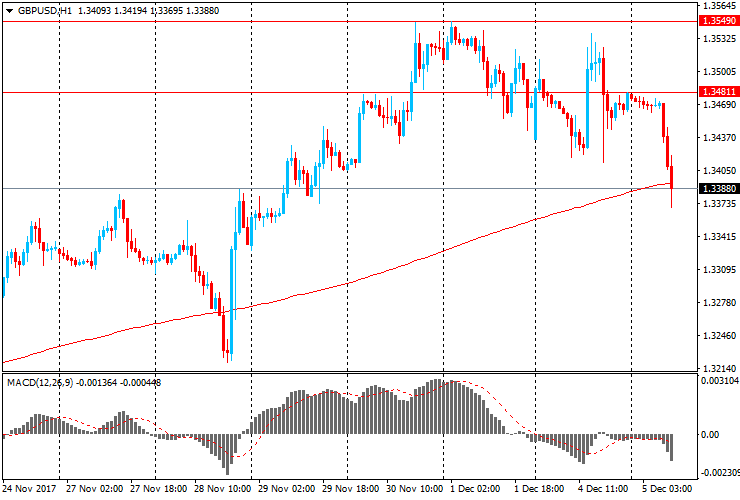Select the MACD(12,26,9) indicator label
740x500 pixels.
tap(40, 382)
